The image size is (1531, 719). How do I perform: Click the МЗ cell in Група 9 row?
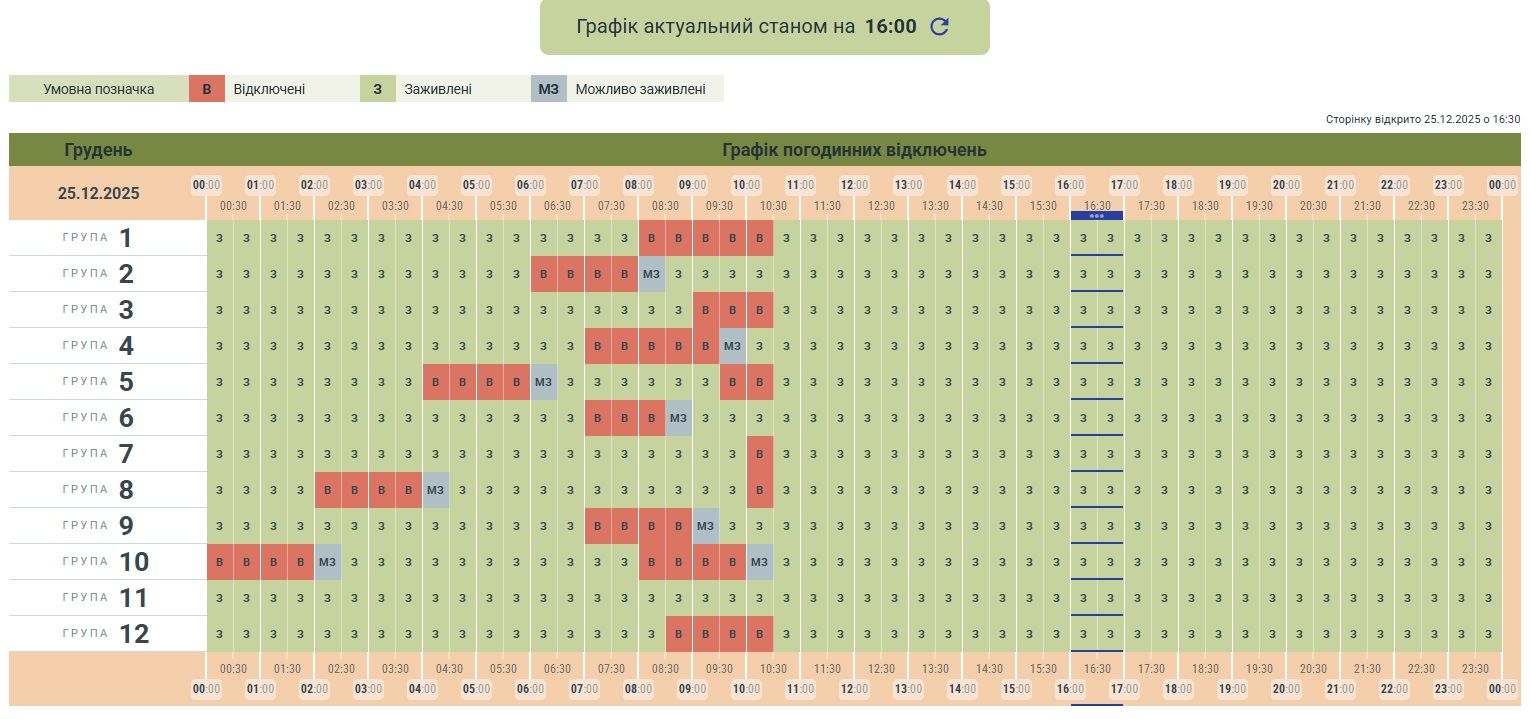[x=705, y=526]
